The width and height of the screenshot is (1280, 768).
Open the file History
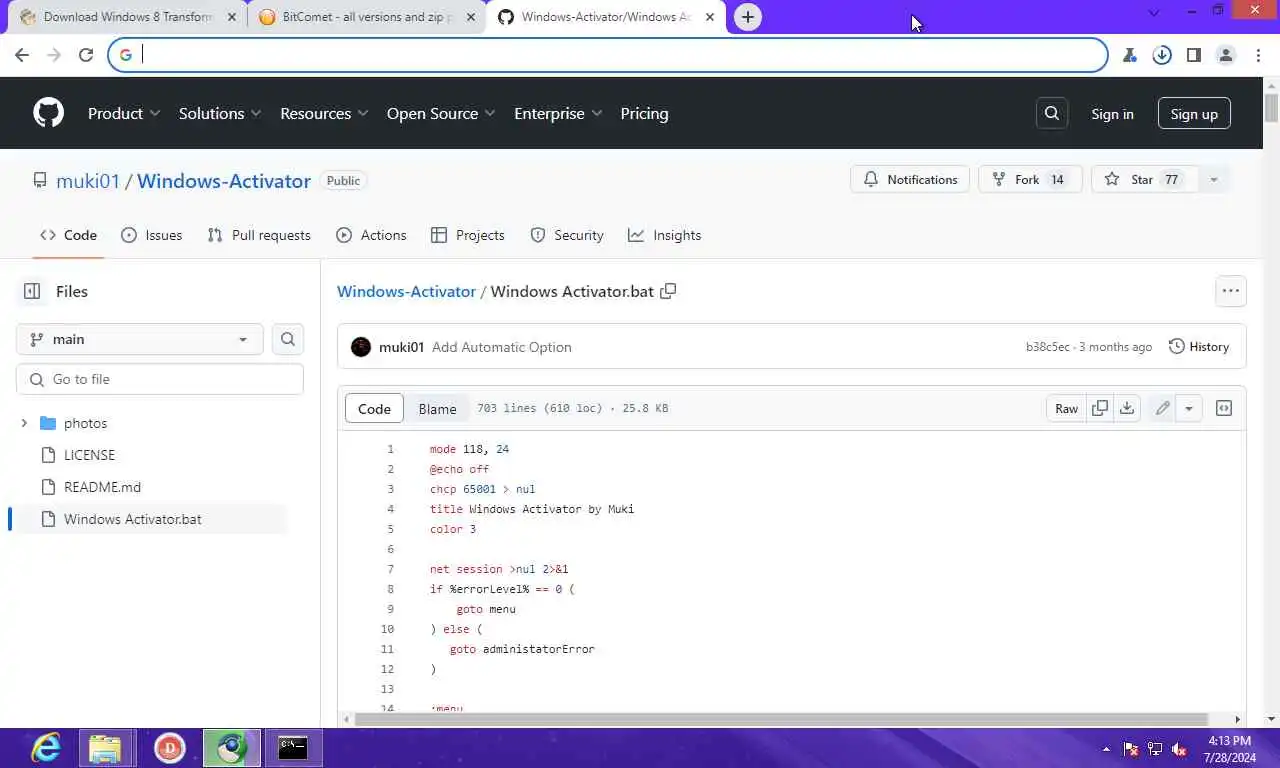coord(1198,347)
